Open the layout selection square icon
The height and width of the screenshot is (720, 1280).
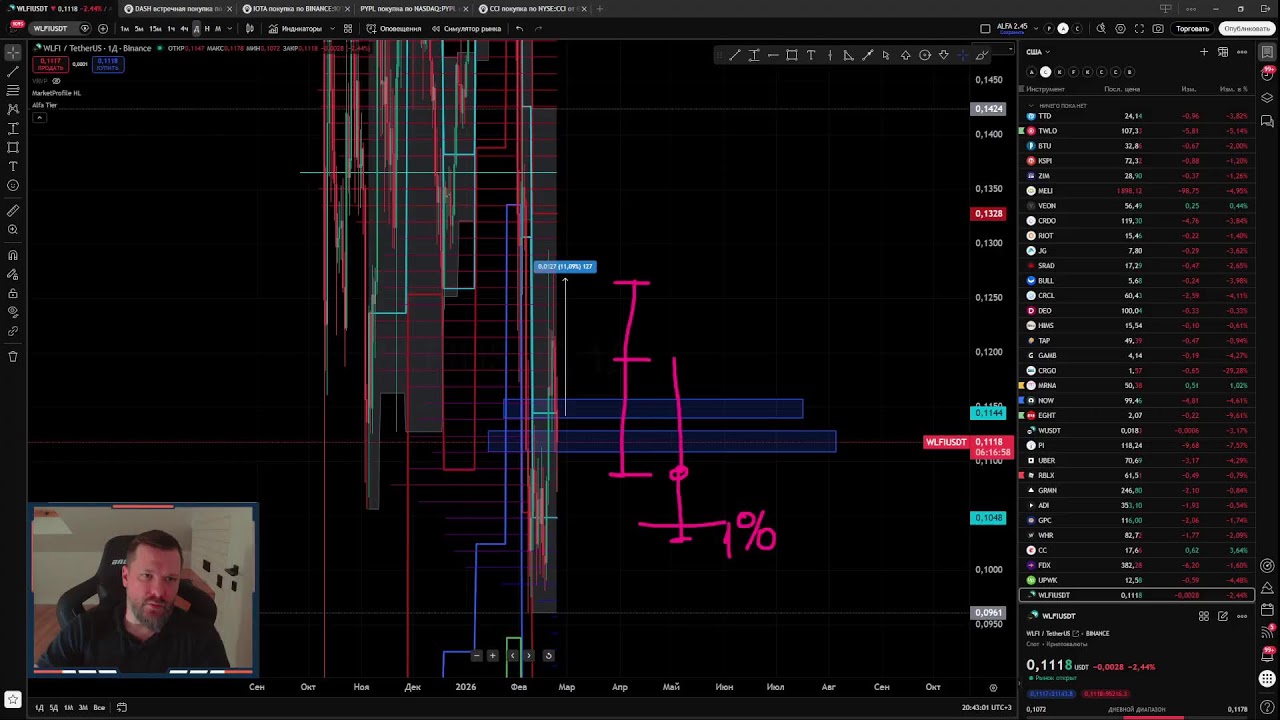coord(985,28)
